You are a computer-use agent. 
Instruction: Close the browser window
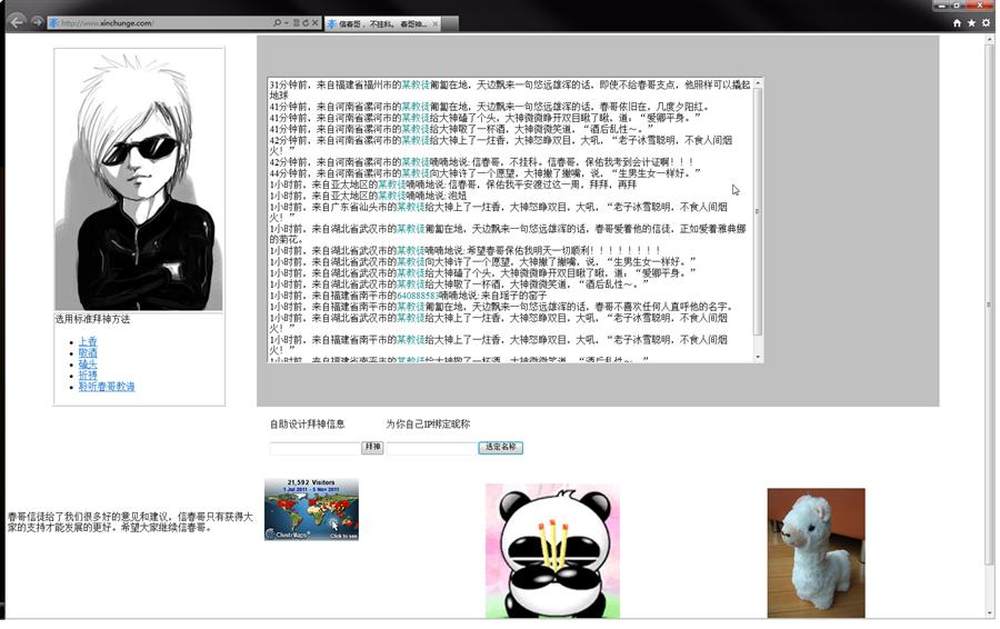pyautogui.click(x=981, y=5)
